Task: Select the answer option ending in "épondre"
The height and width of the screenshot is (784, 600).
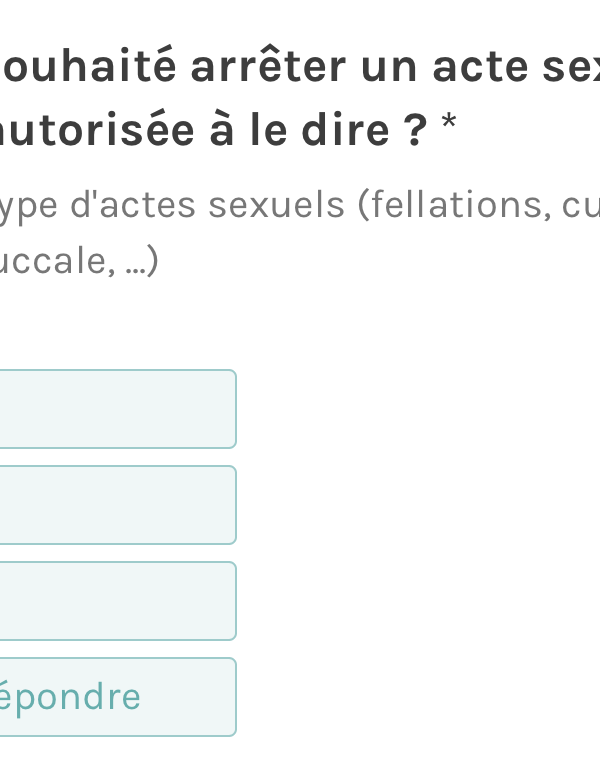Action: (x=115, y=697)
